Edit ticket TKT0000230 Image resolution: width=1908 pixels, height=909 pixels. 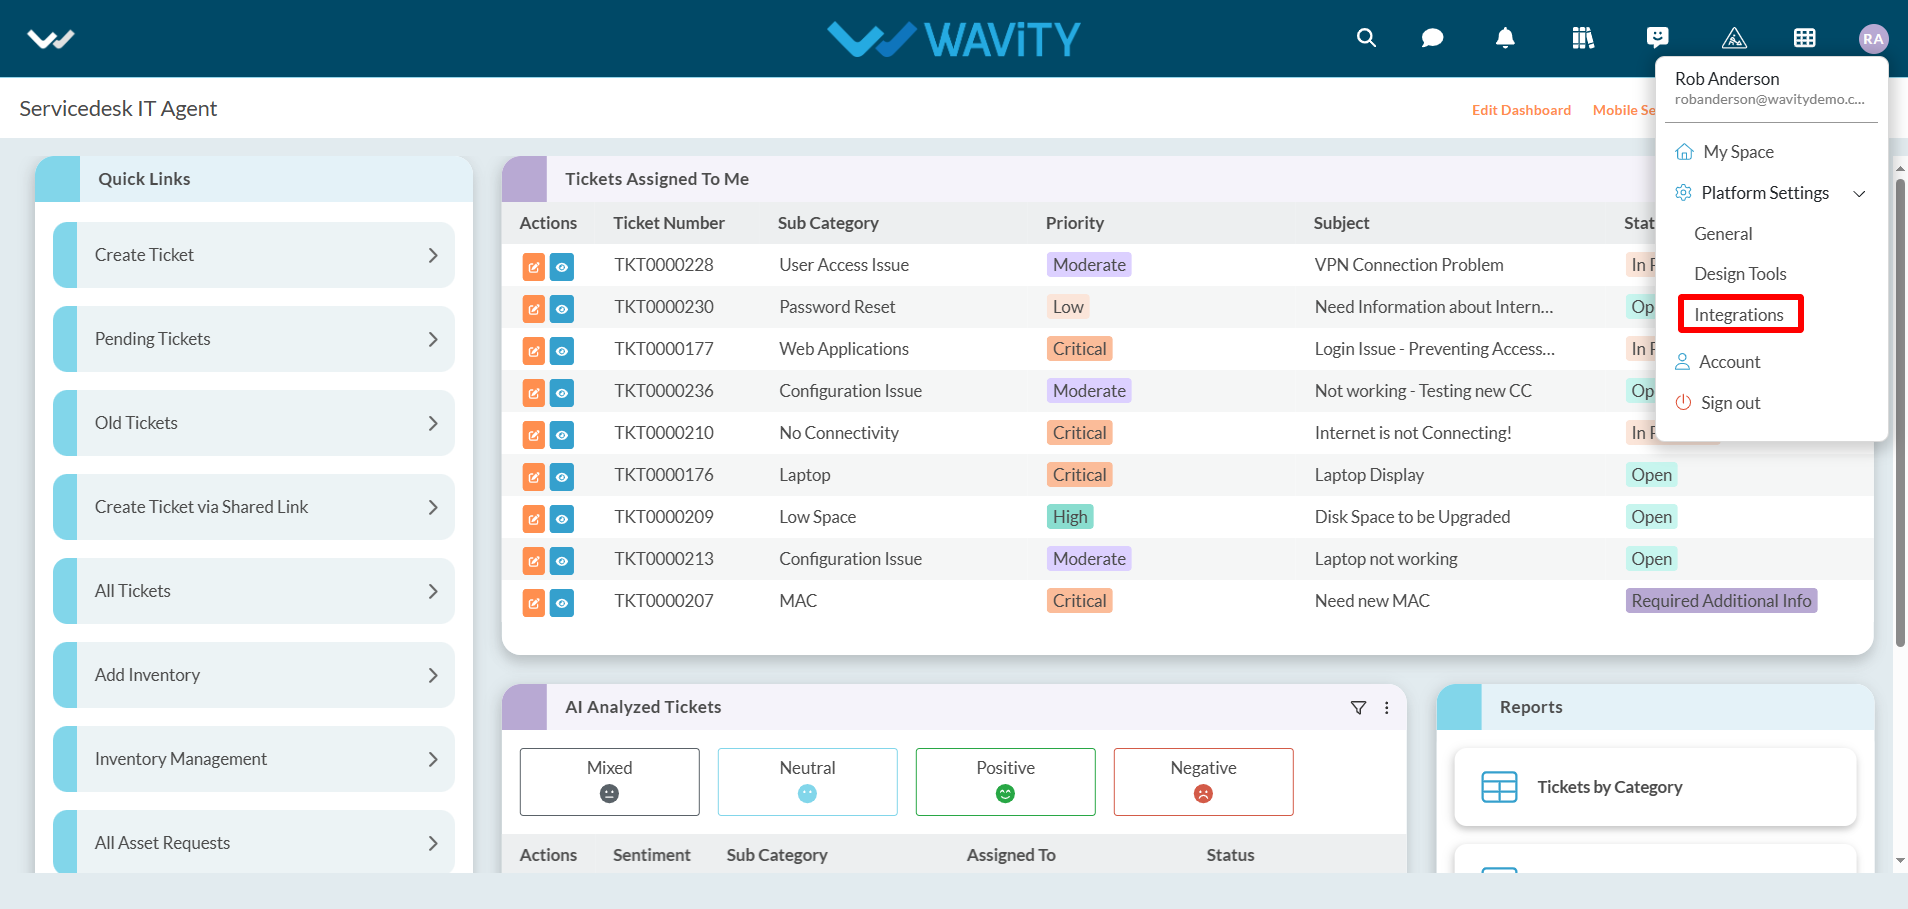[x=534, y=309]
